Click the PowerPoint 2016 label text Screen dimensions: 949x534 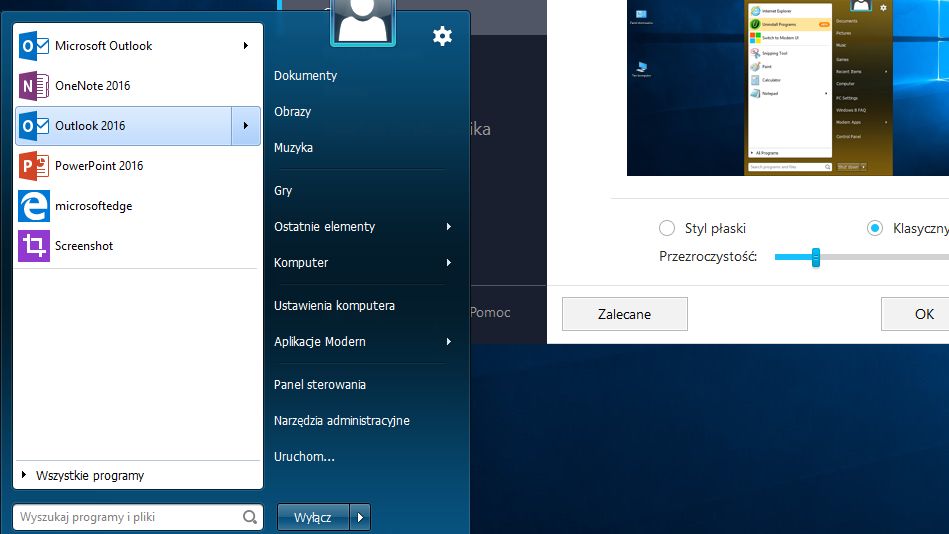[99, 166]
